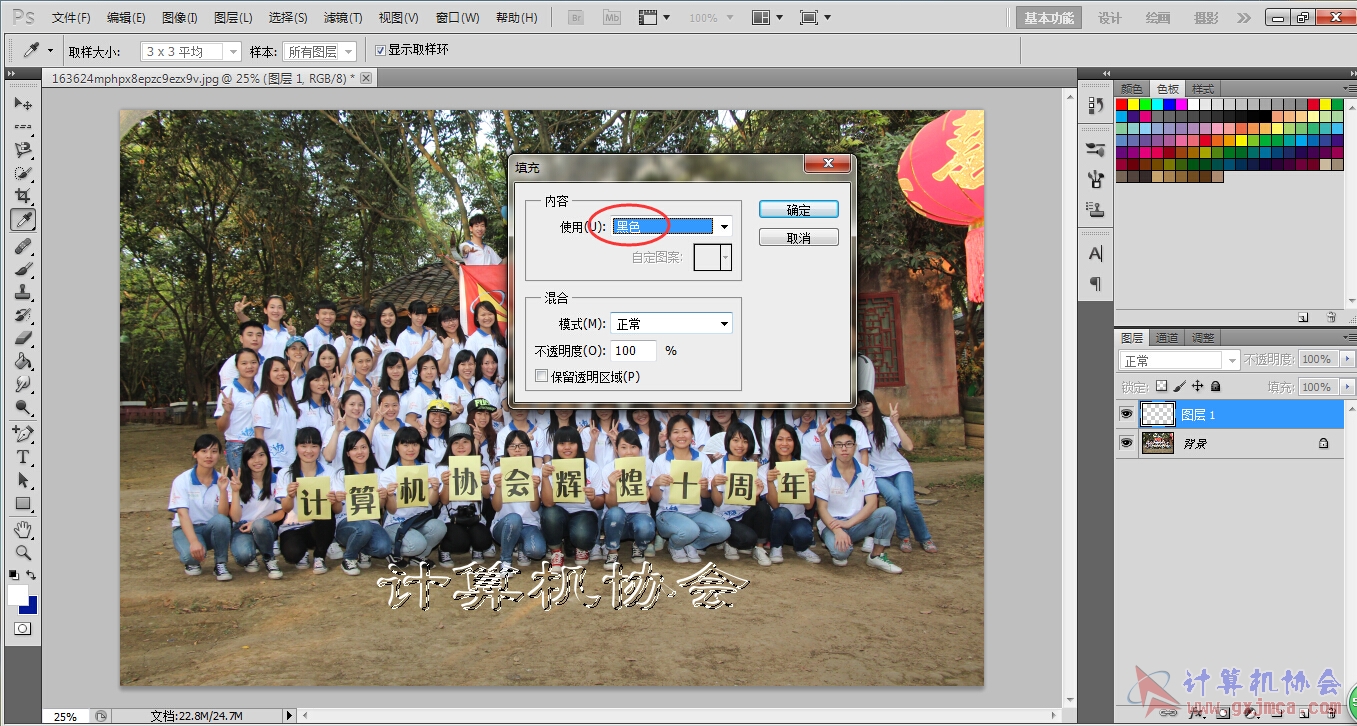Open the Brush Presets panel icon

(x=1095, y=149)
